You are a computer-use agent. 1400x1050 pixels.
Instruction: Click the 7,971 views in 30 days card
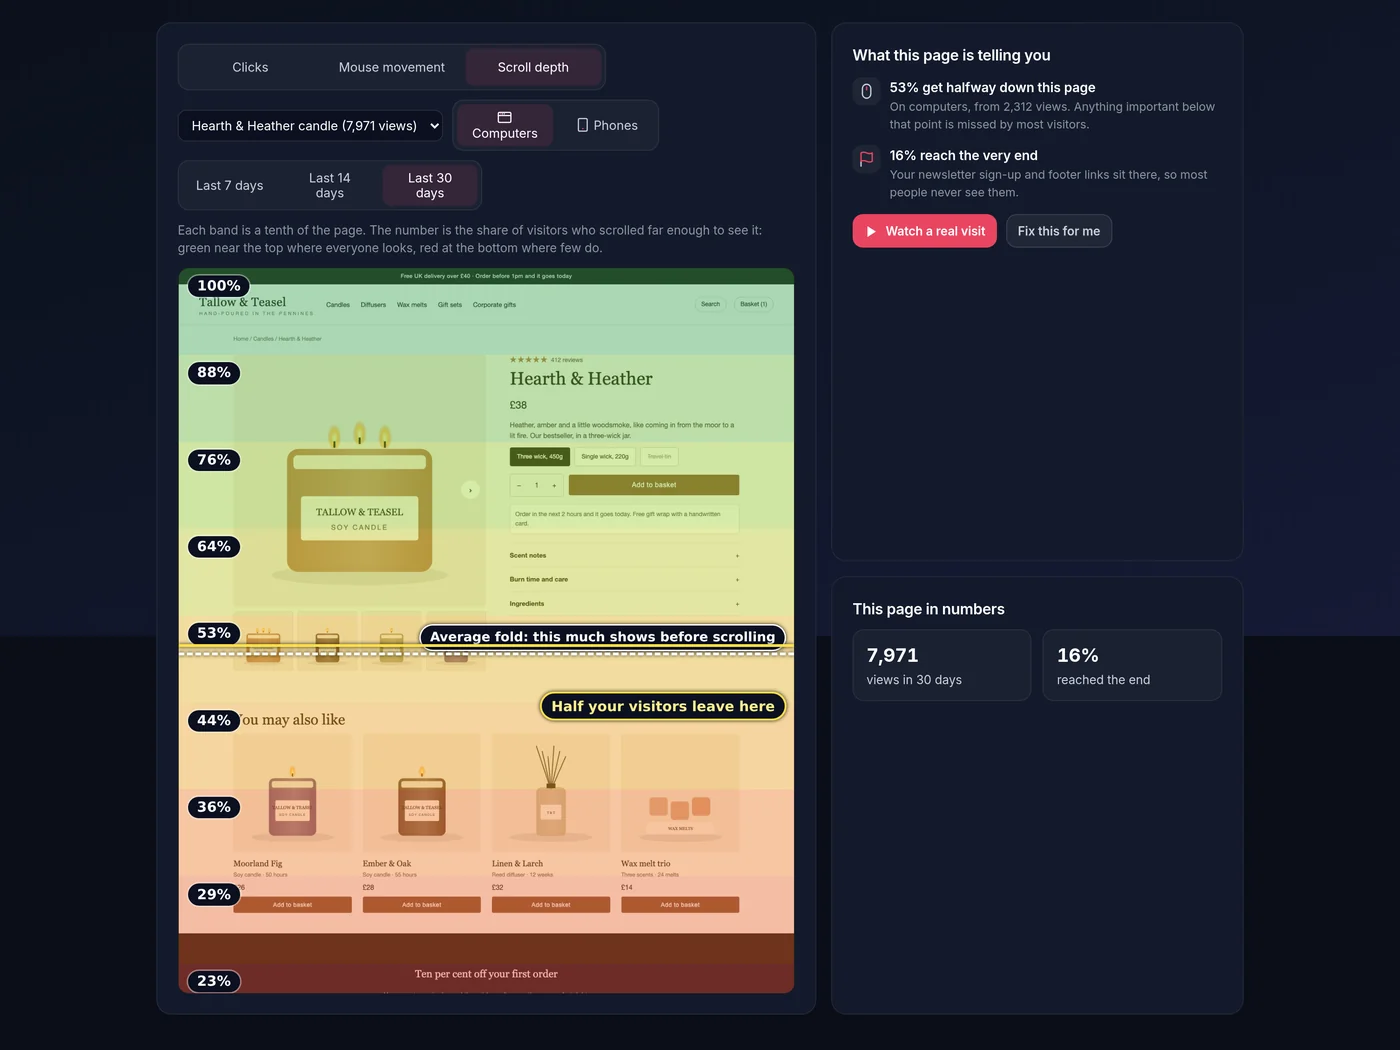click(x=942, y=665)
